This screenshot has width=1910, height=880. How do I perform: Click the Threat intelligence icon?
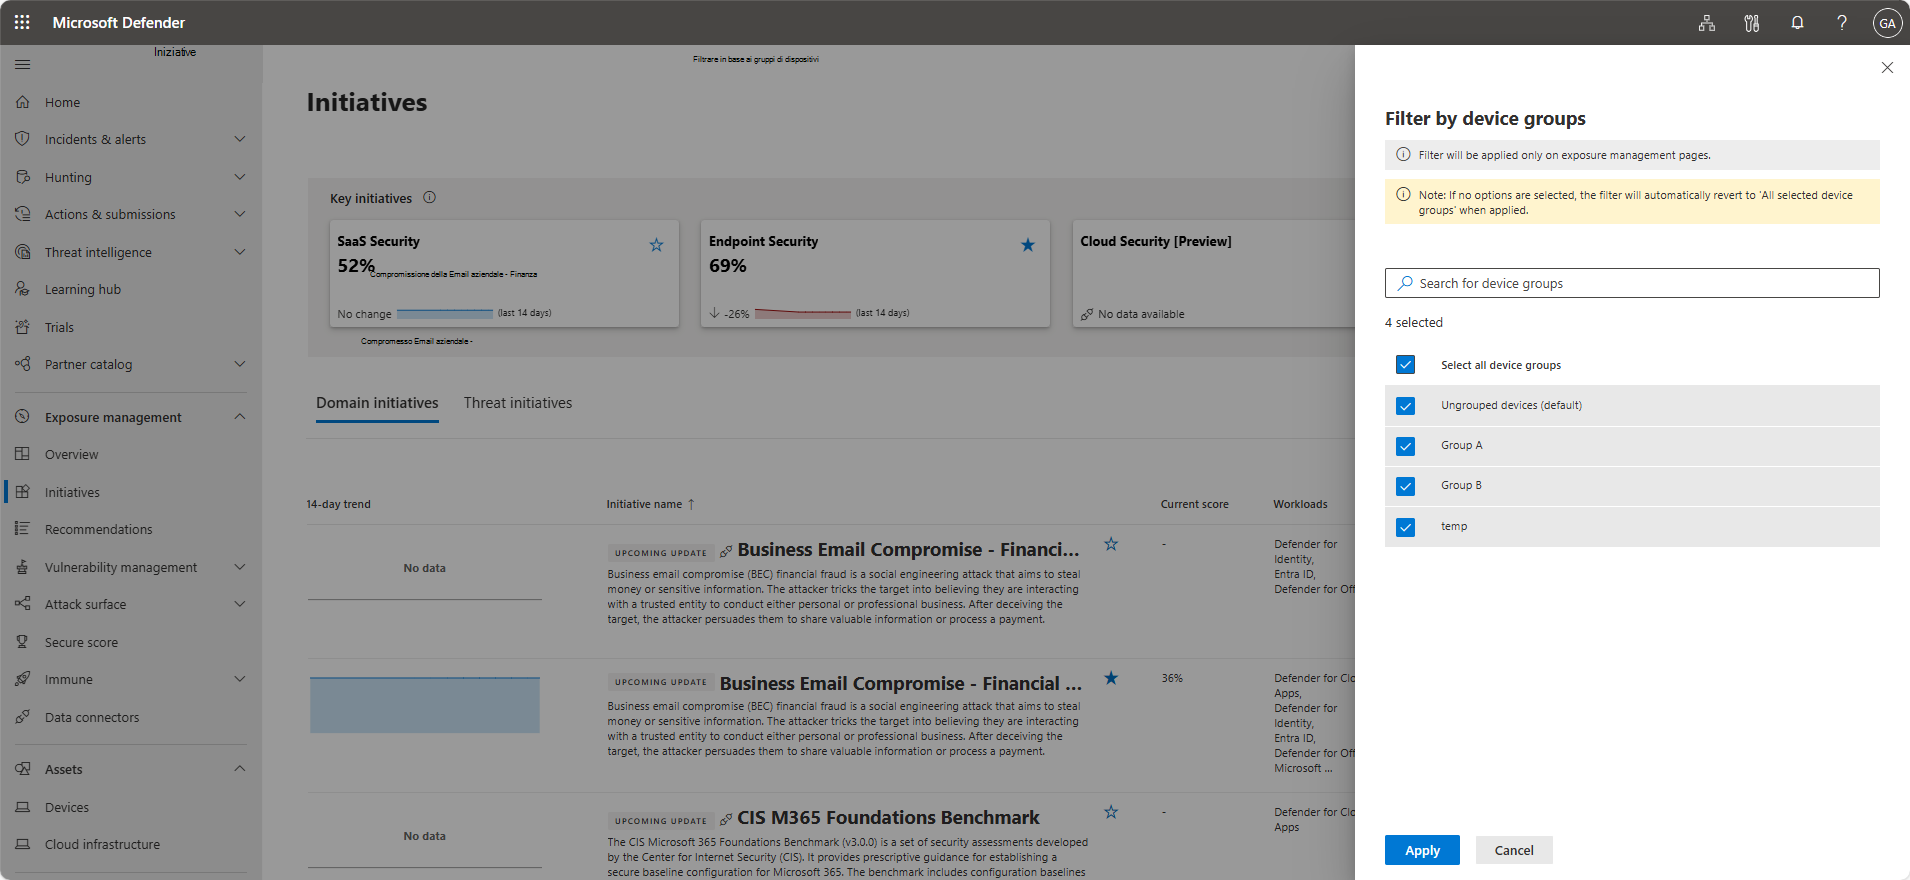(22, 252)
